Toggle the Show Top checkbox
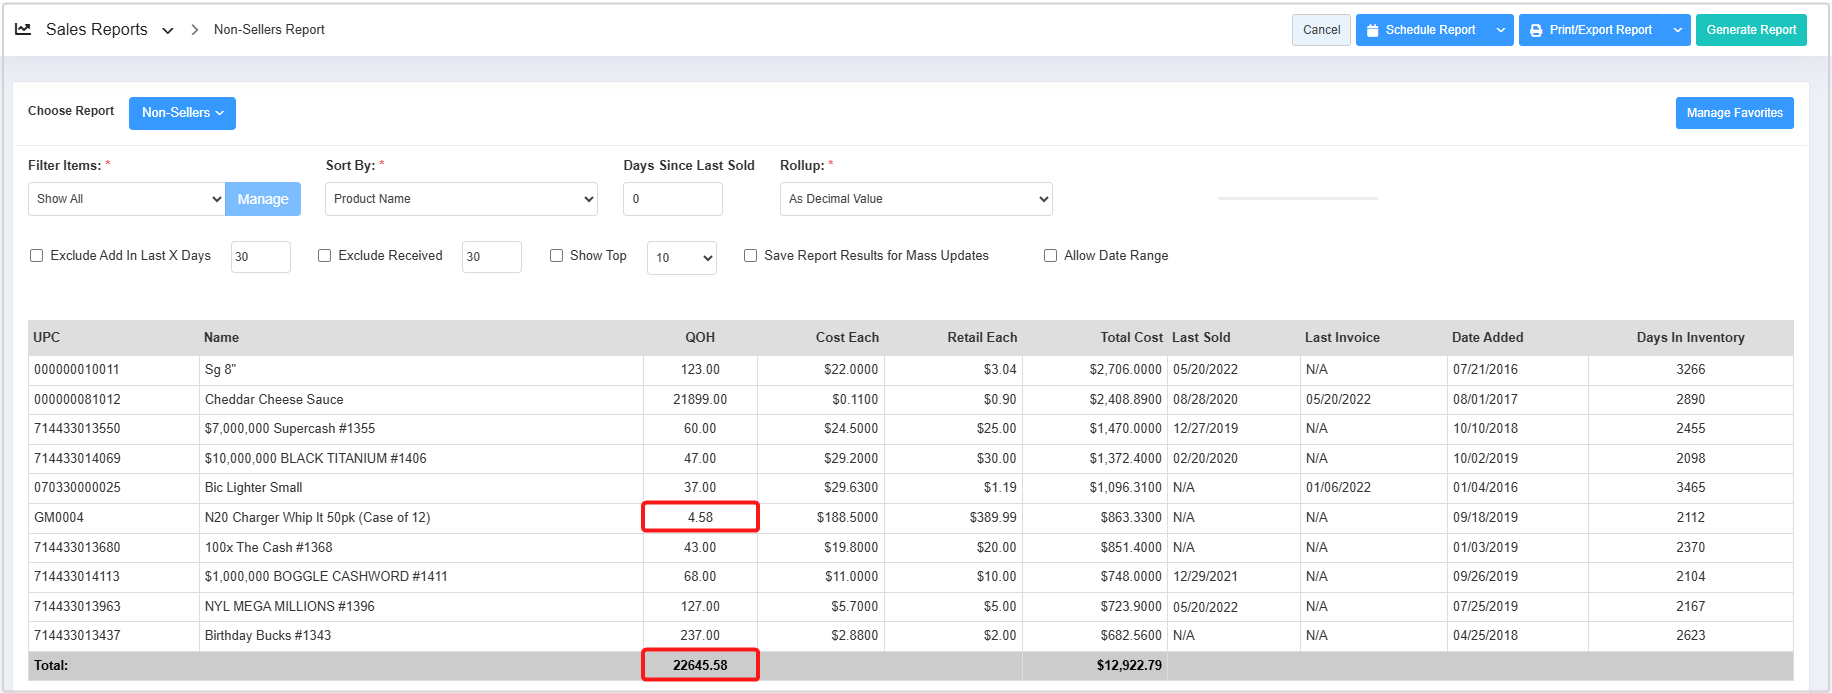The image size is (1832, 693). [556, 256]
